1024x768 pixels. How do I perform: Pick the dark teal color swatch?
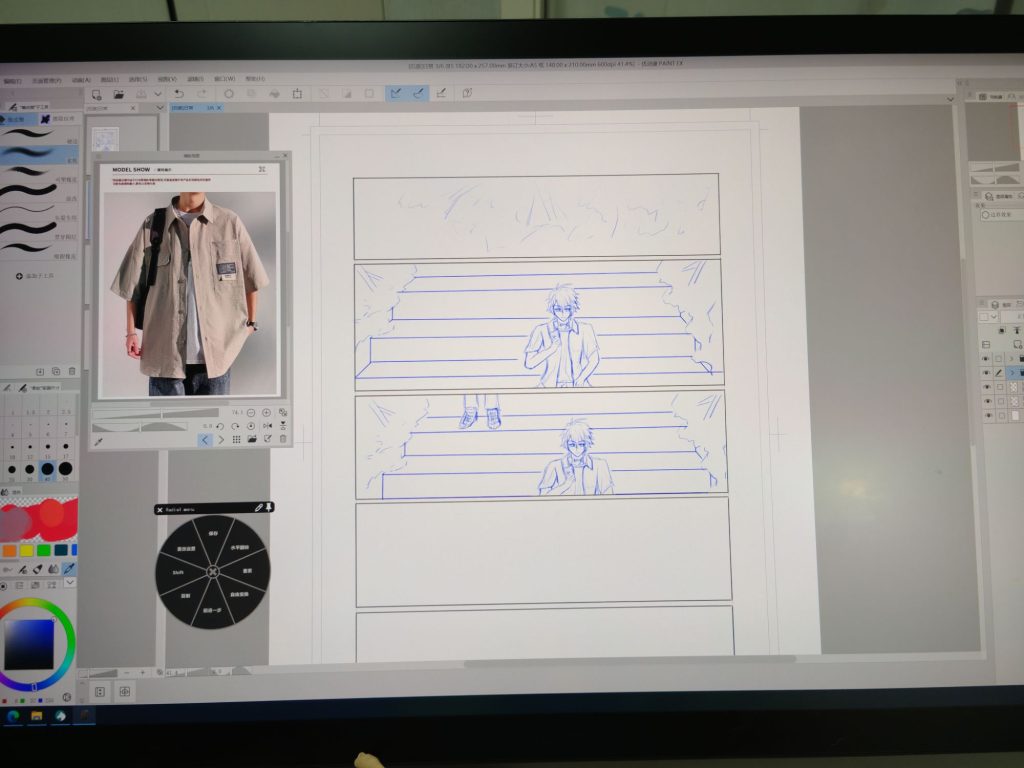pyautogui.click(x=61, y=550)
